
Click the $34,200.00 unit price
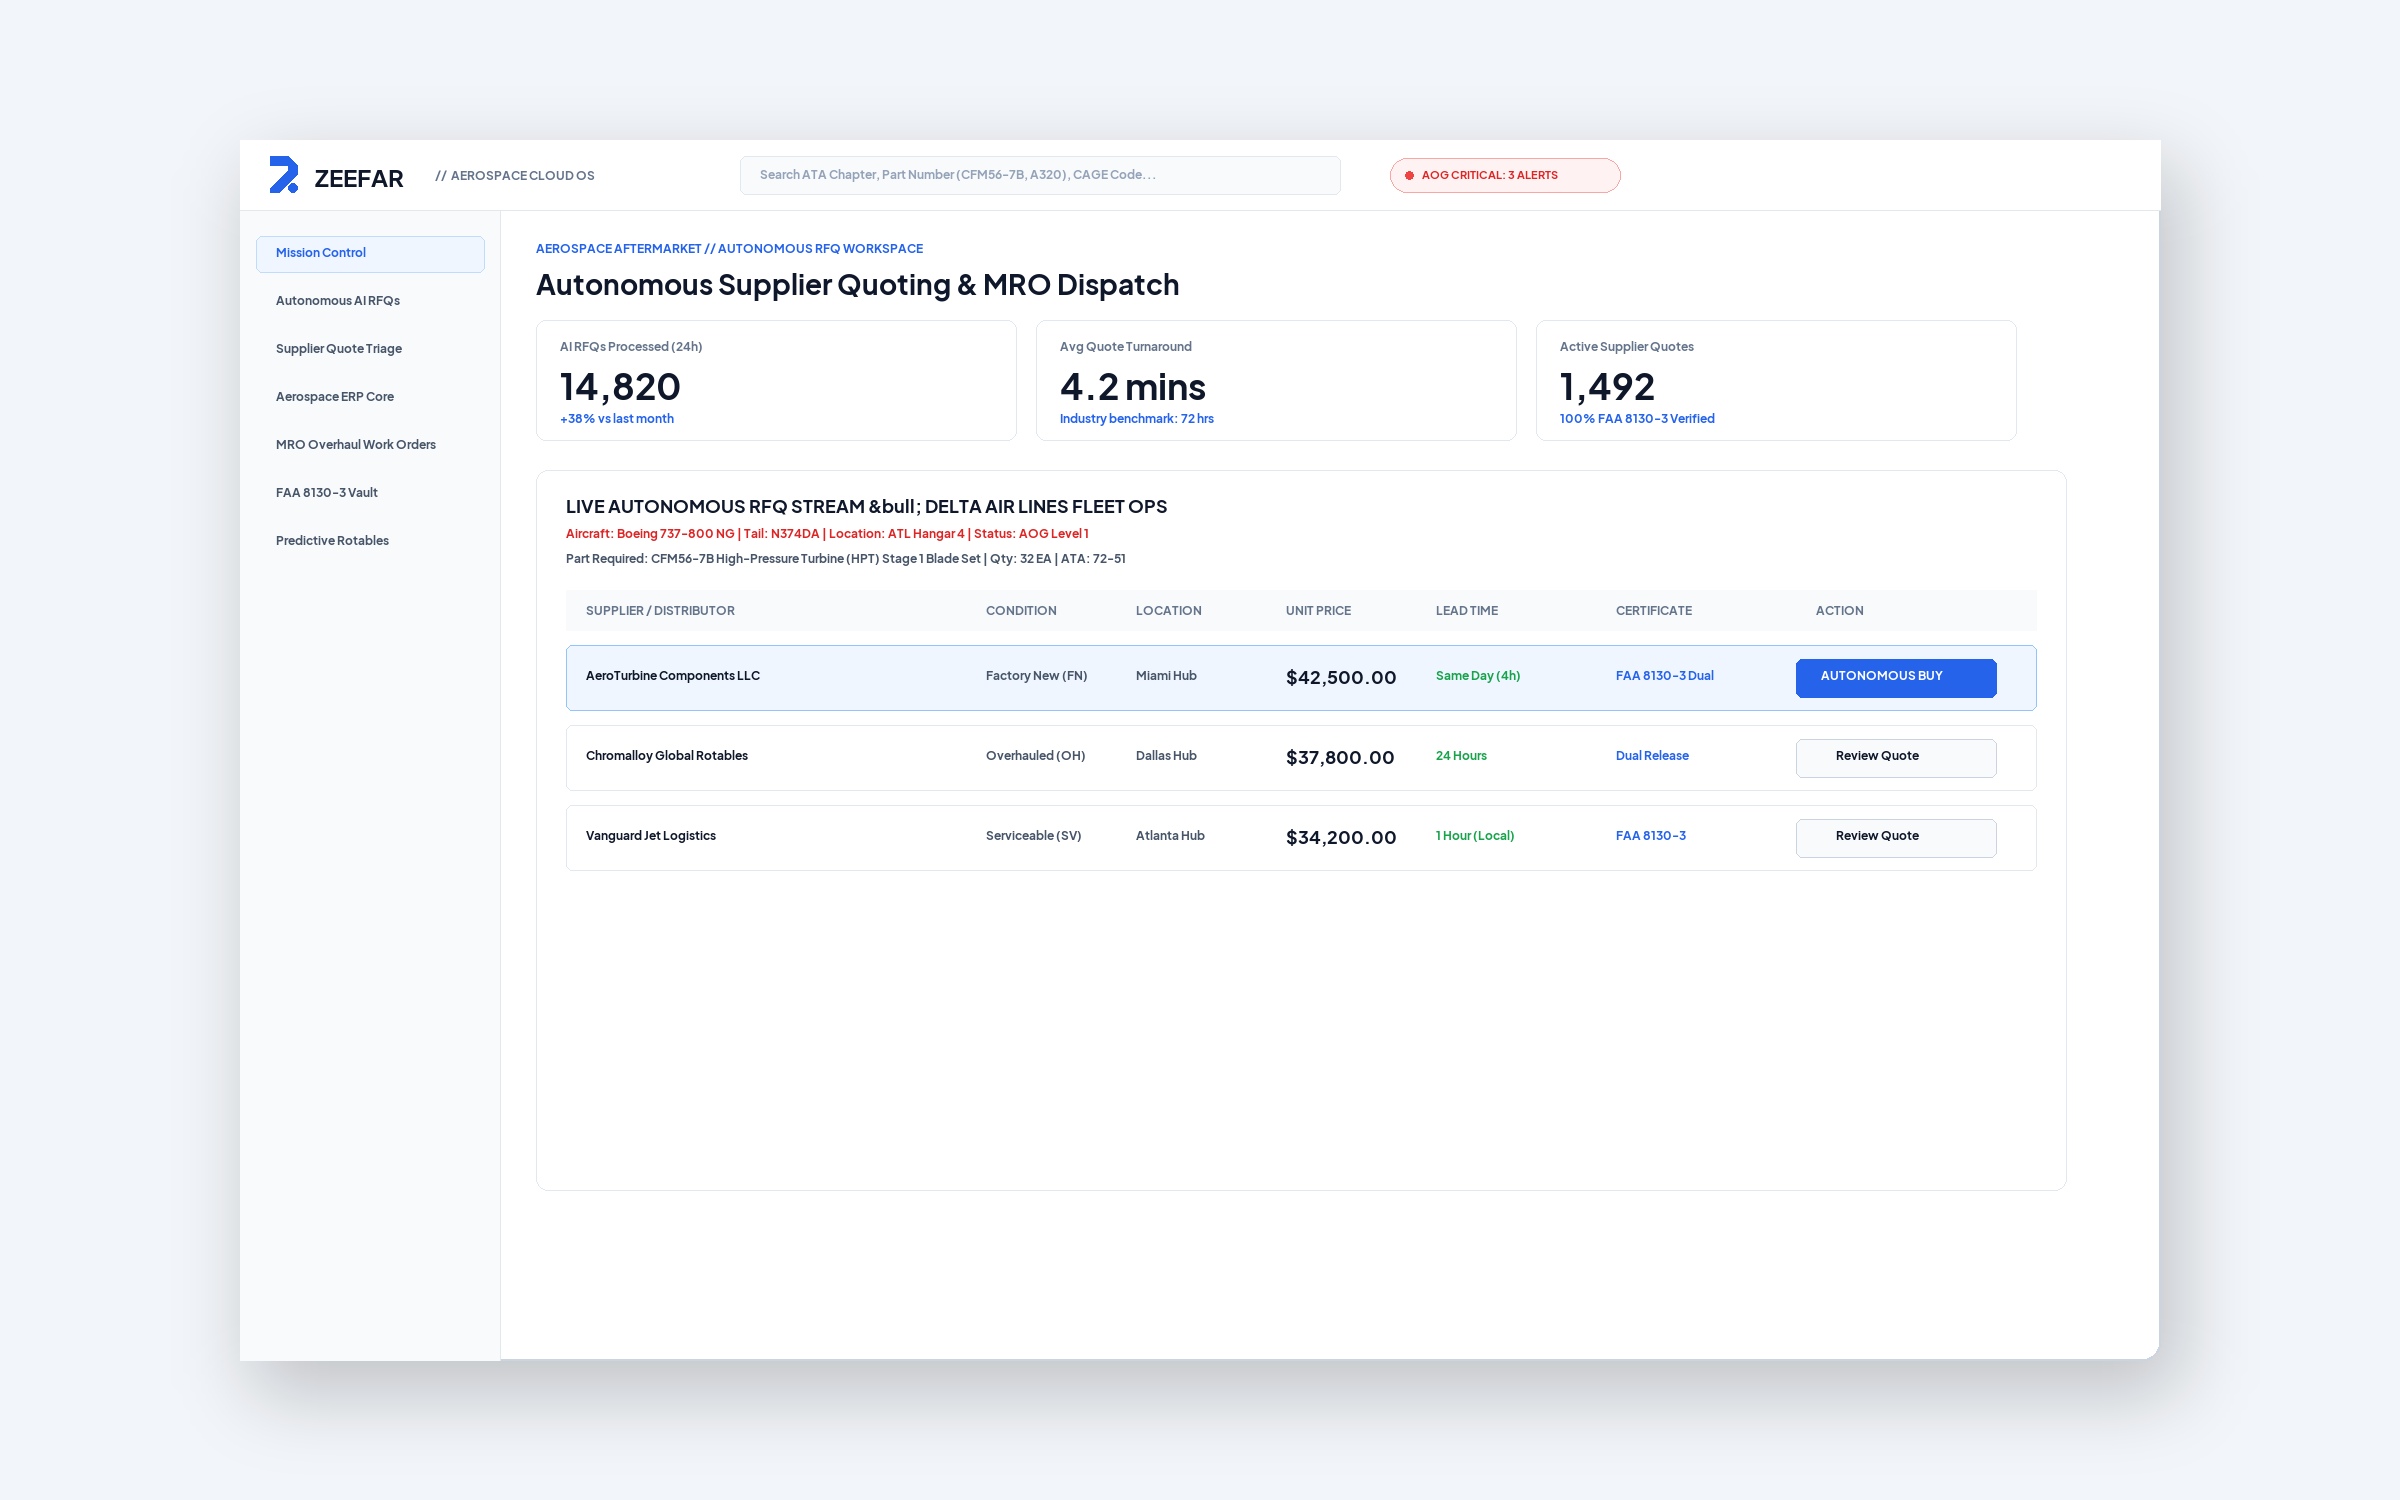[1341, 838]
